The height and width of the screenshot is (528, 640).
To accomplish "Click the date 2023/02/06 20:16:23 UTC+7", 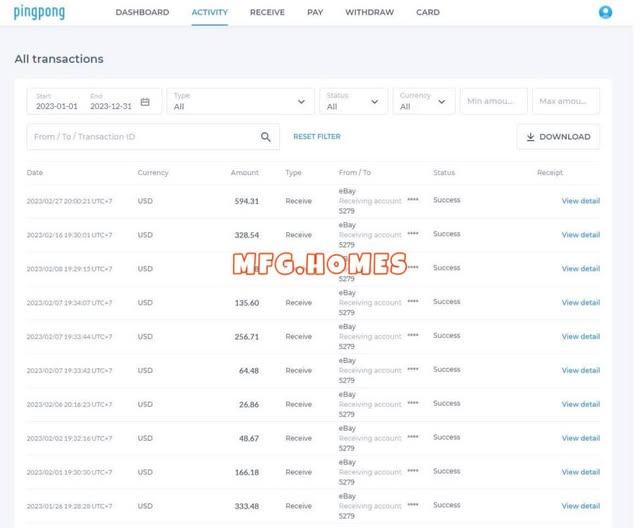I will tap(69, 404).
